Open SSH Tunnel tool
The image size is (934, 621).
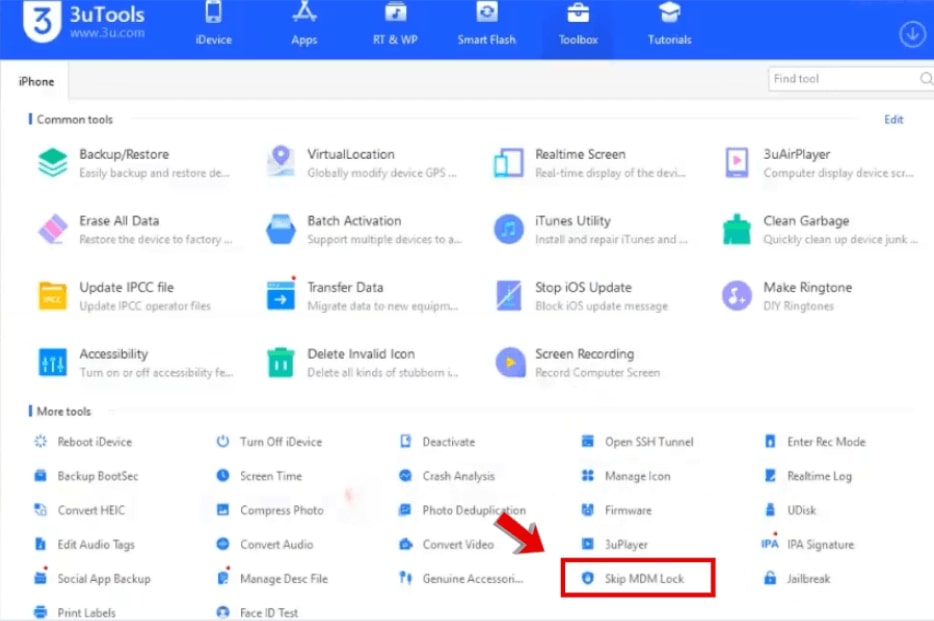(x=637, y=442)
